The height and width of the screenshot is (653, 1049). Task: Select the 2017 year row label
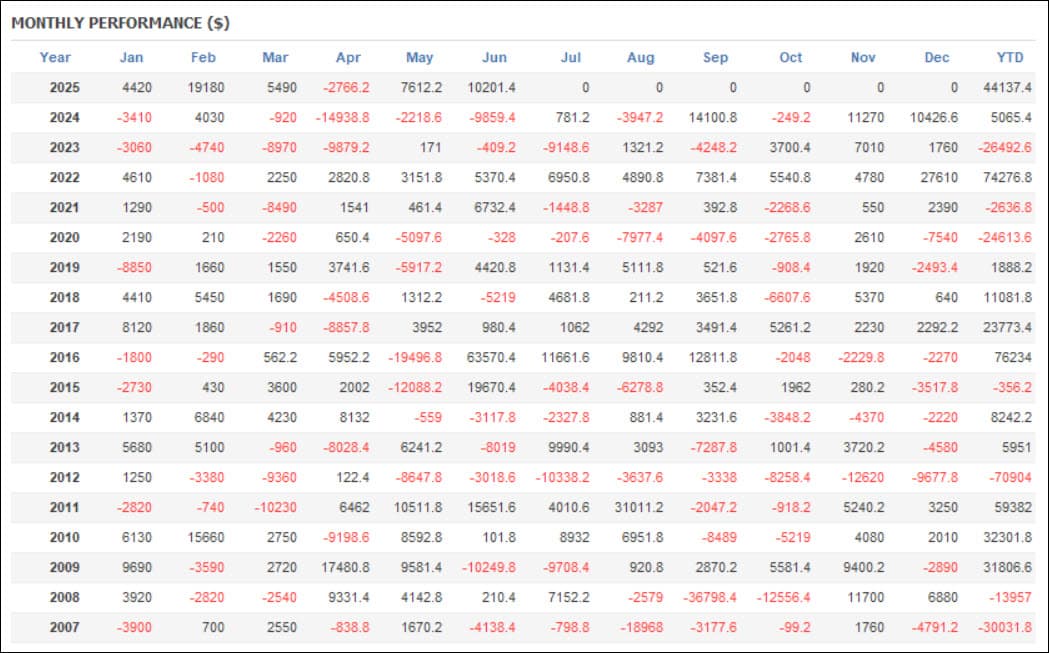click(64, 328)
